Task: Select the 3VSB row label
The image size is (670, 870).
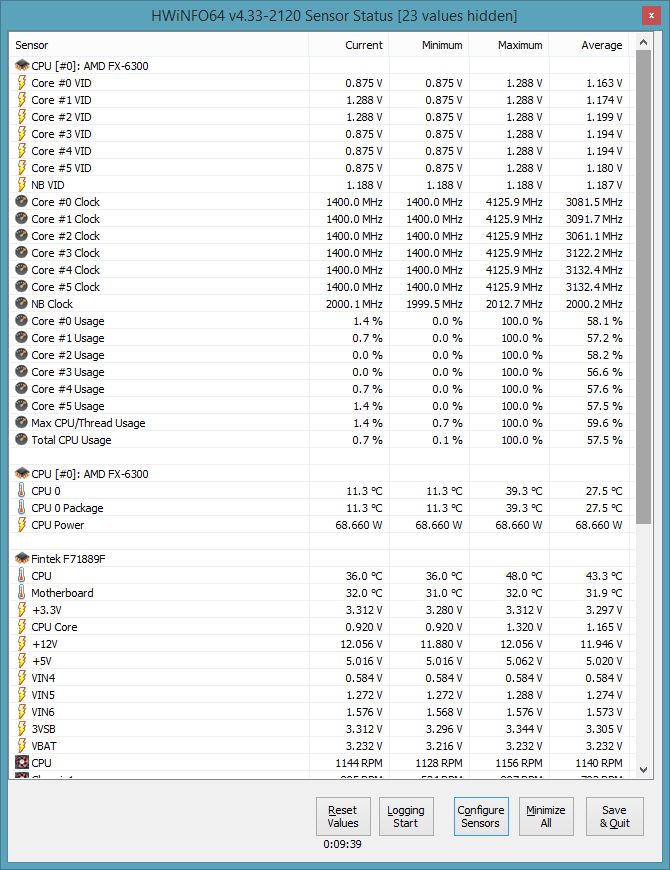Action: [43, 729]
